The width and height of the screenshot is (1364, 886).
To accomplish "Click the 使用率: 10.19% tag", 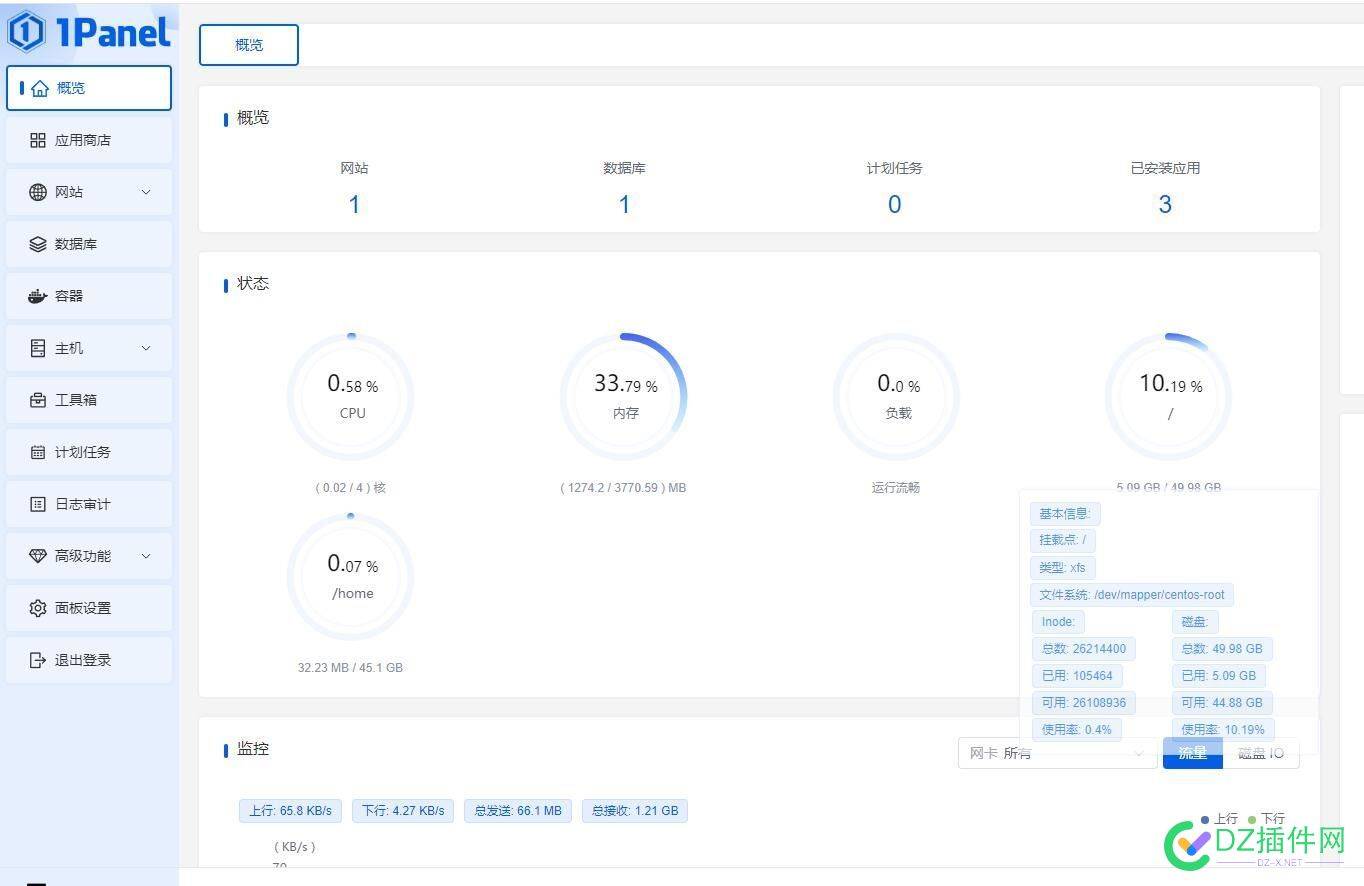I will coord(1223,729).
